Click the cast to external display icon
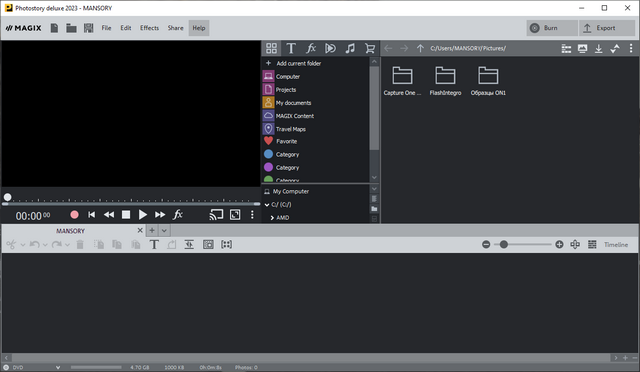The image size is (640, 372). [216, 214]
